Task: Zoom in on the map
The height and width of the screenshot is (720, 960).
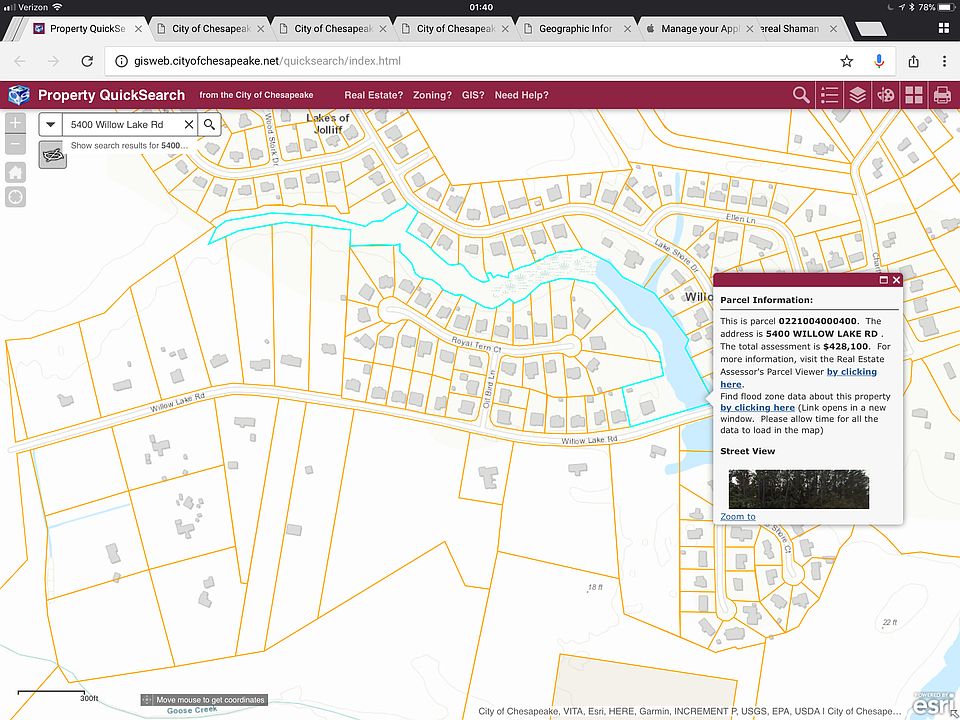Action: click(15, 124)
